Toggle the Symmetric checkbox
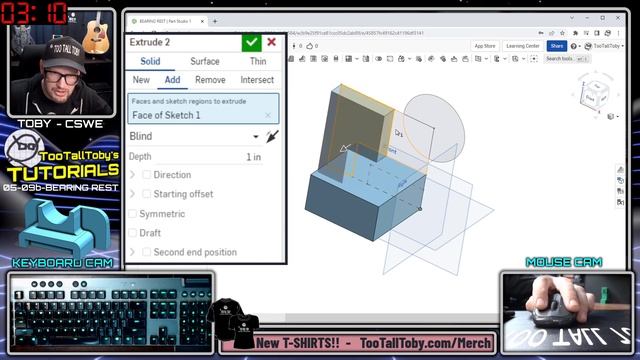Viewport: 640px width, 360px height. [133, 213]
